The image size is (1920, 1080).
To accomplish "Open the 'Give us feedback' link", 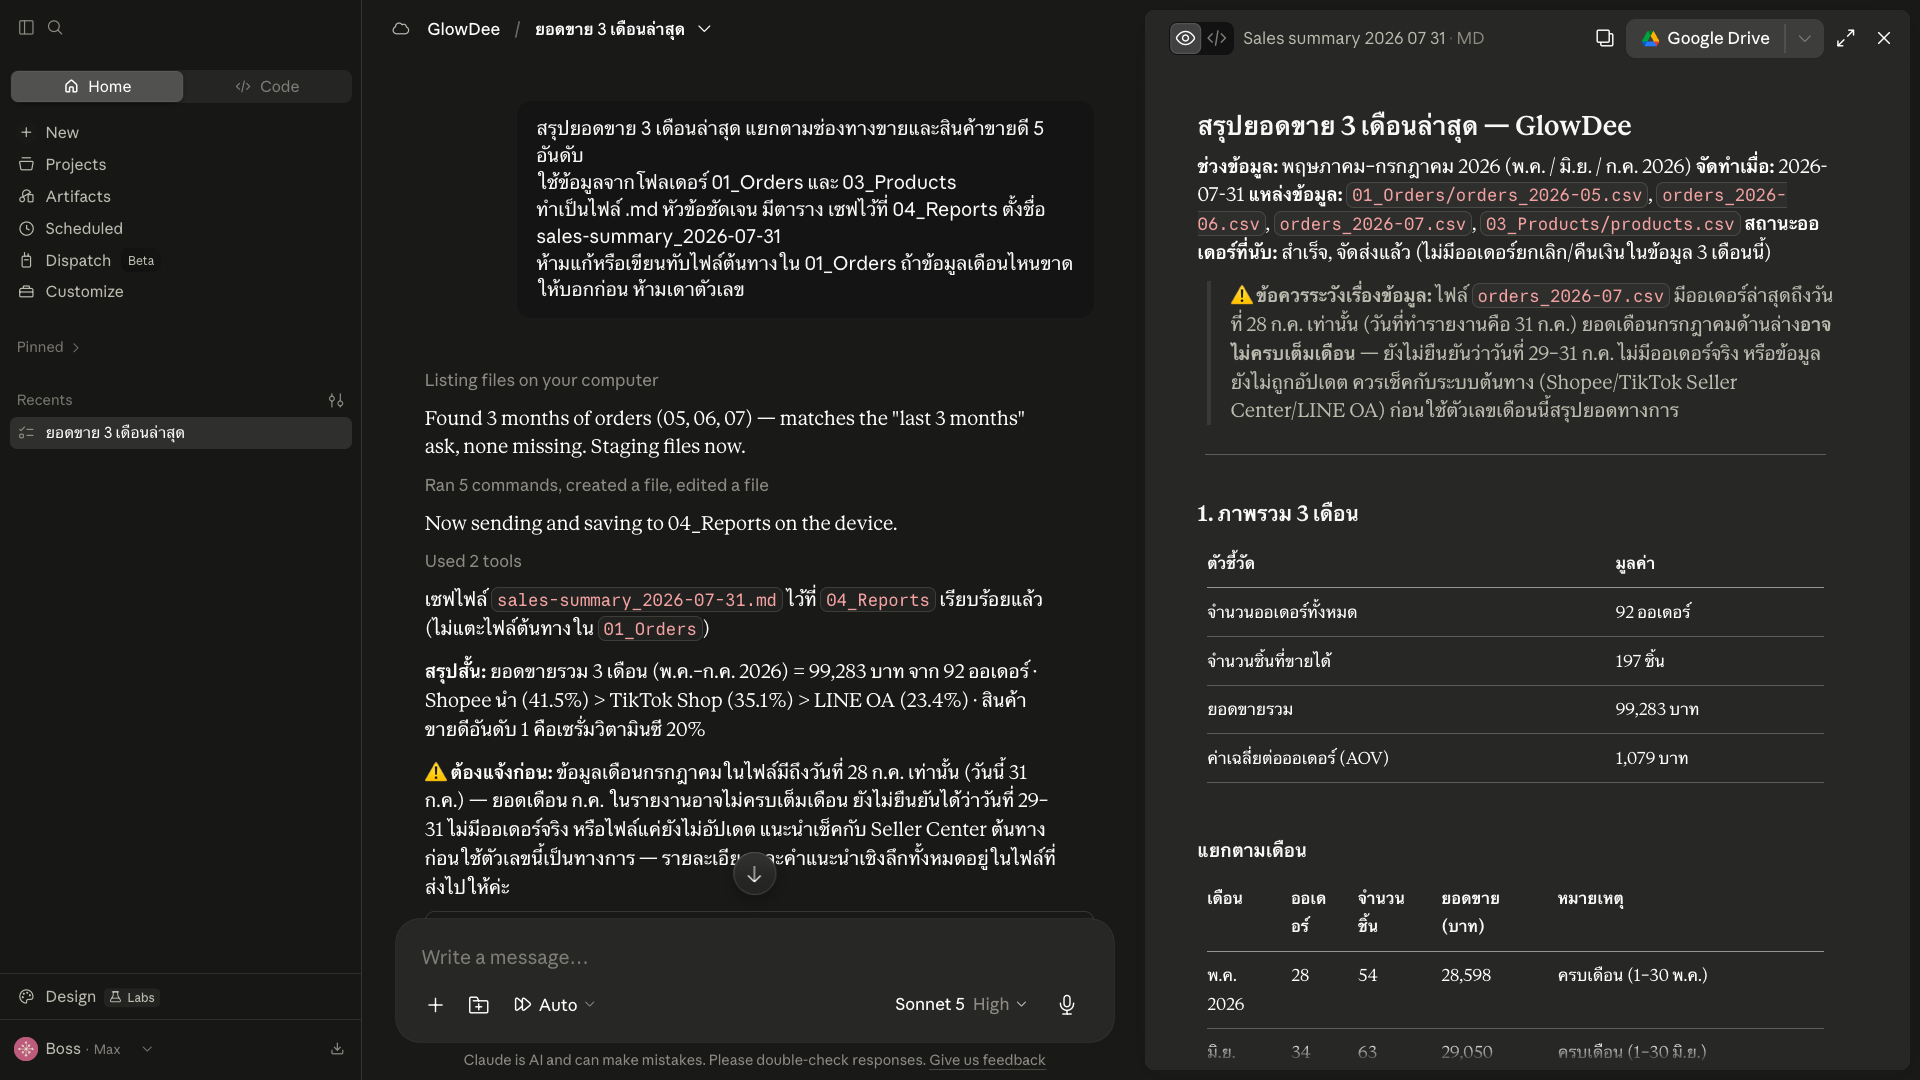I will tap(987, 1060).
